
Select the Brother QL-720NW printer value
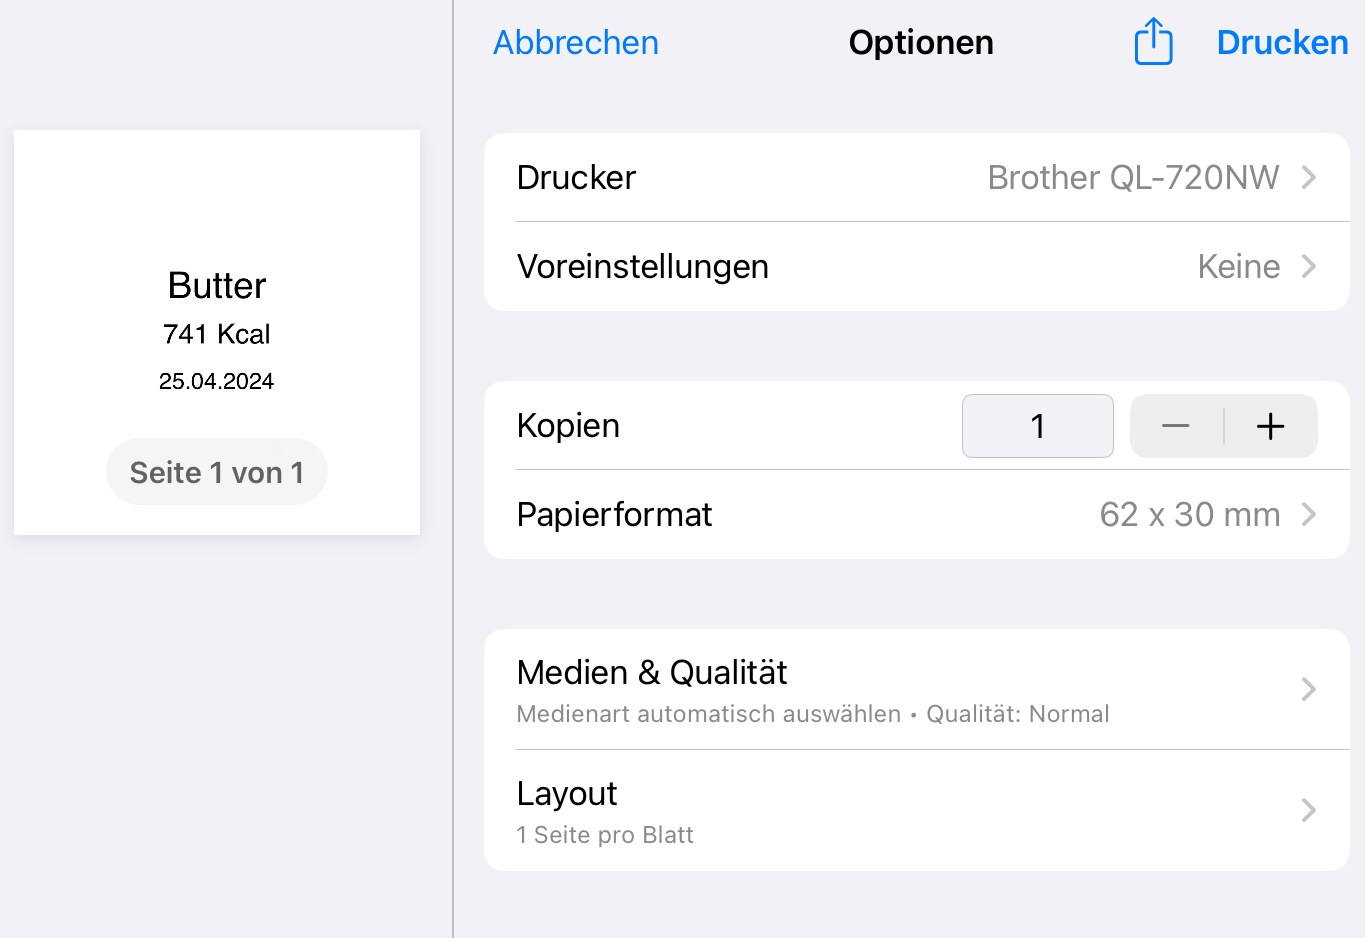(1132, 177)
